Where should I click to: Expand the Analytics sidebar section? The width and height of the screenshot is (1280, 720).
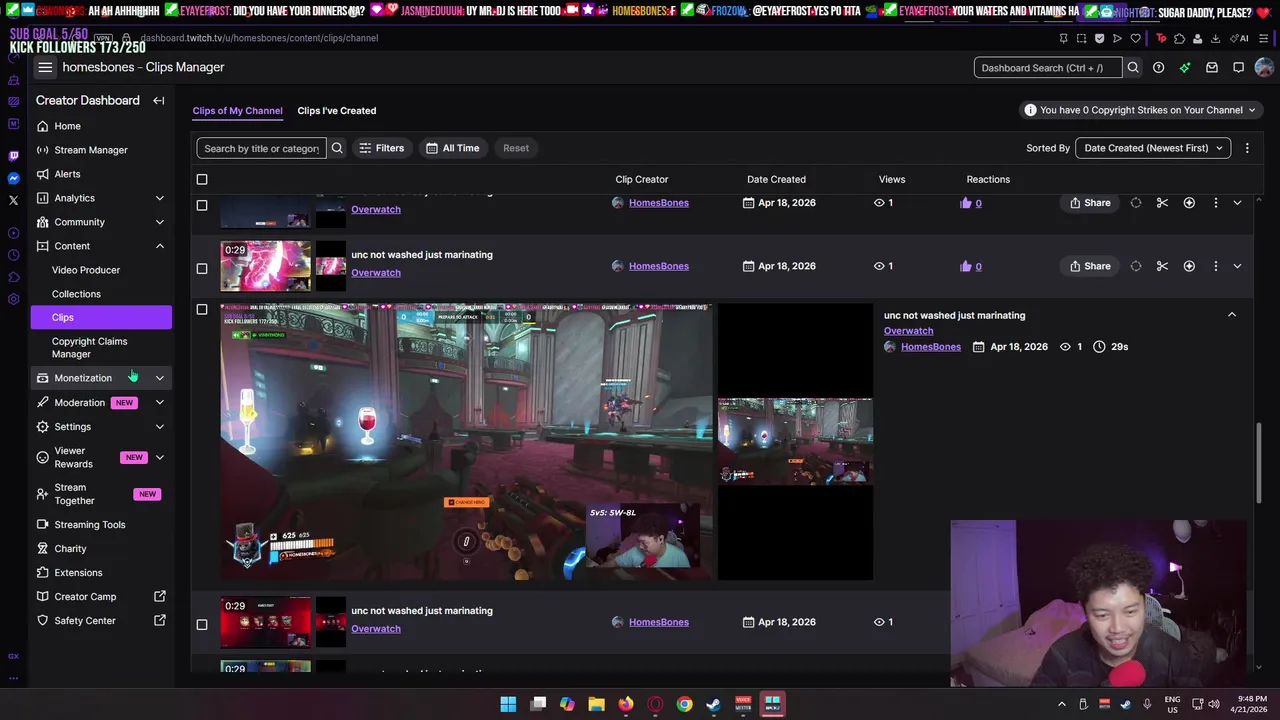point(159,198)
